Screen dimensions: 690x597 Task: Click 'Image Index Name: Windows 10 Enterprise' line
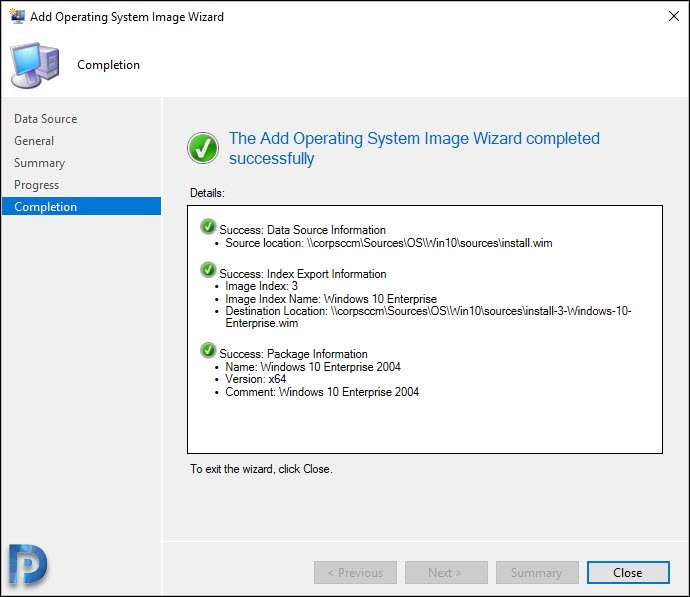pos(331,299)
